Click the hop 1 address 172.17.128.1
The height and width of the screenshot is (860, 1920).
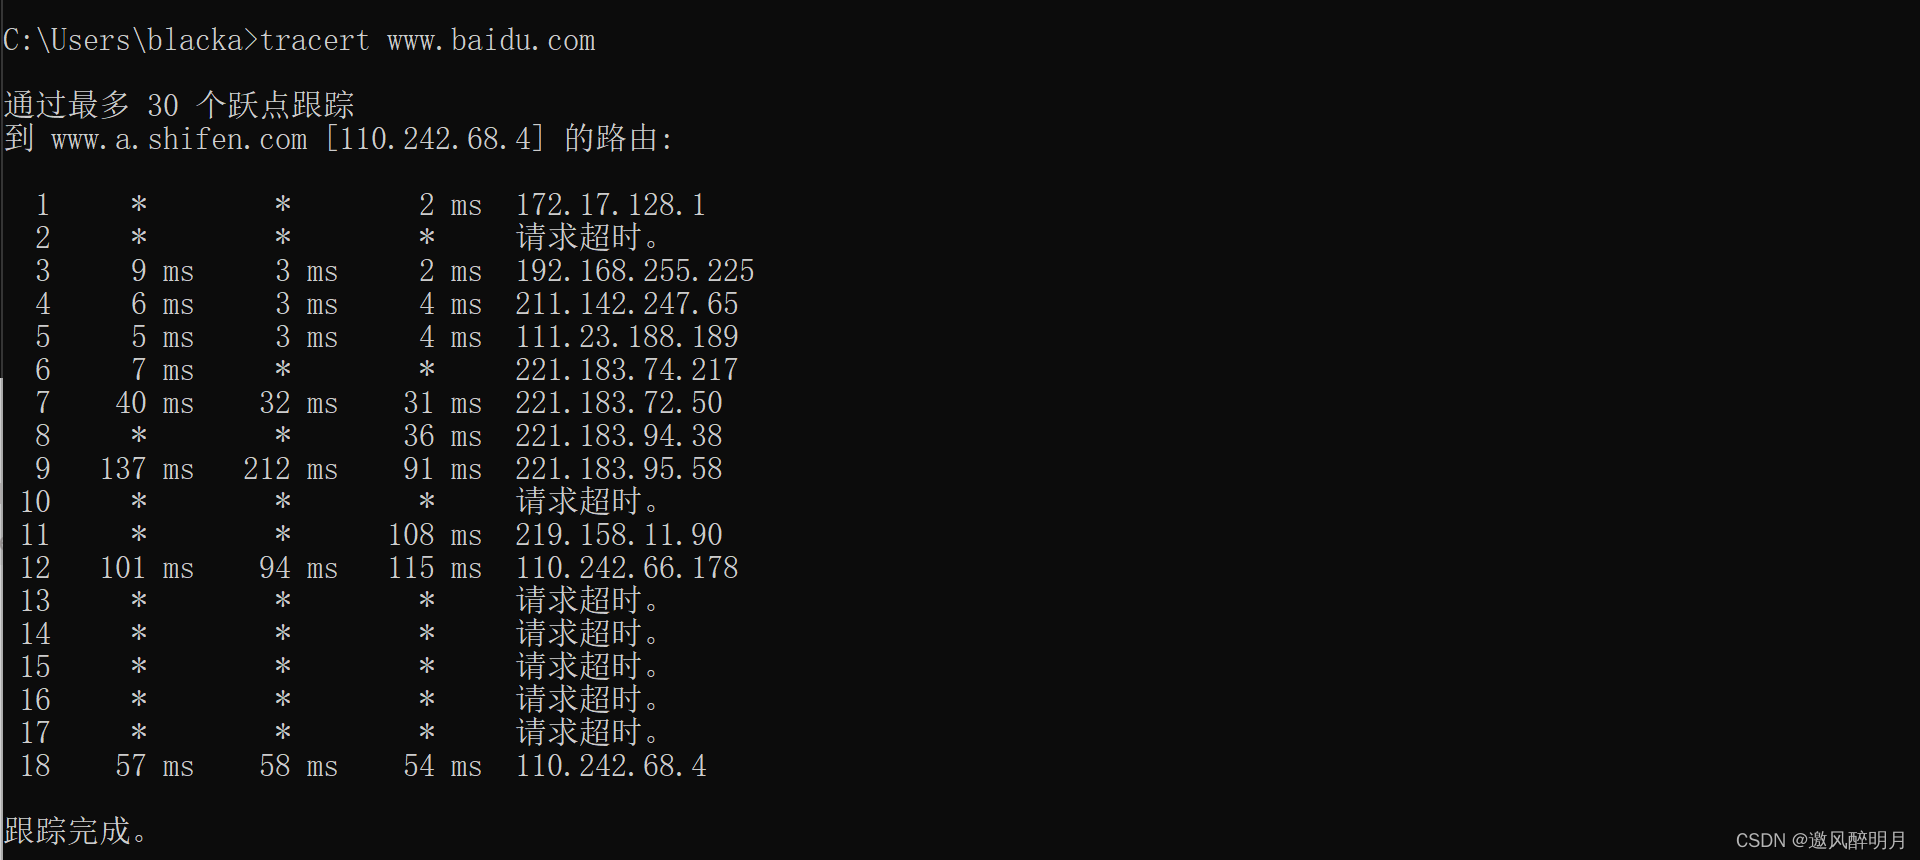point(610,205)
